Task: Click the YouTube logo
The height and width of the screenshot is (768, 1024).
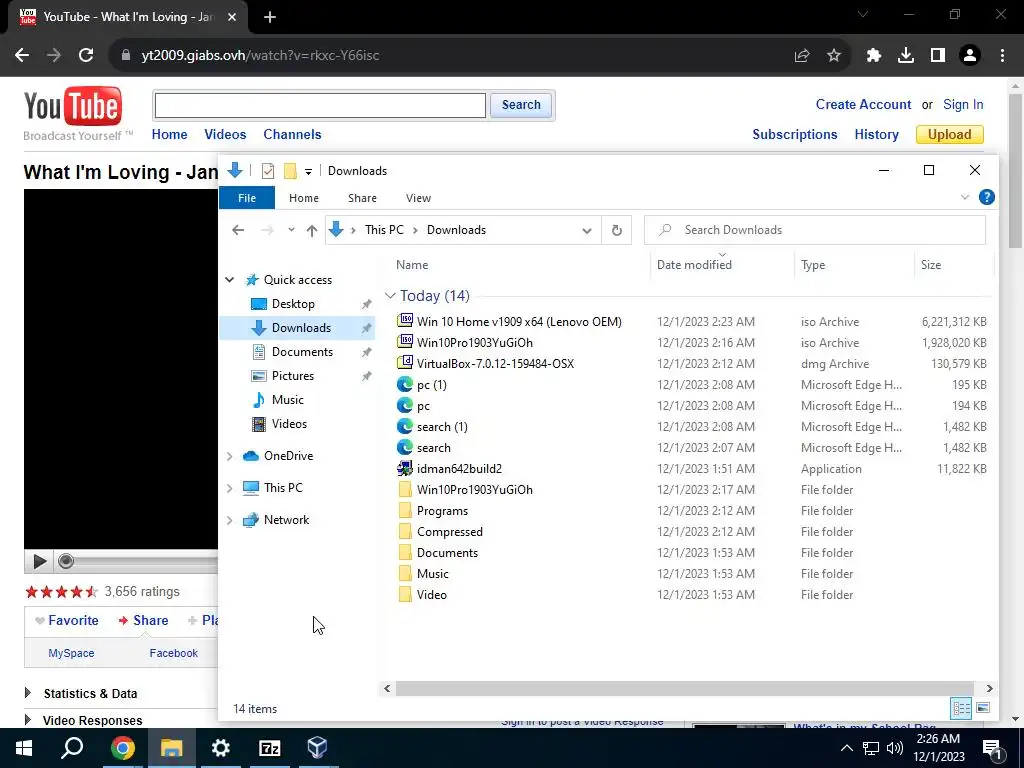Action: pos(72,106)
